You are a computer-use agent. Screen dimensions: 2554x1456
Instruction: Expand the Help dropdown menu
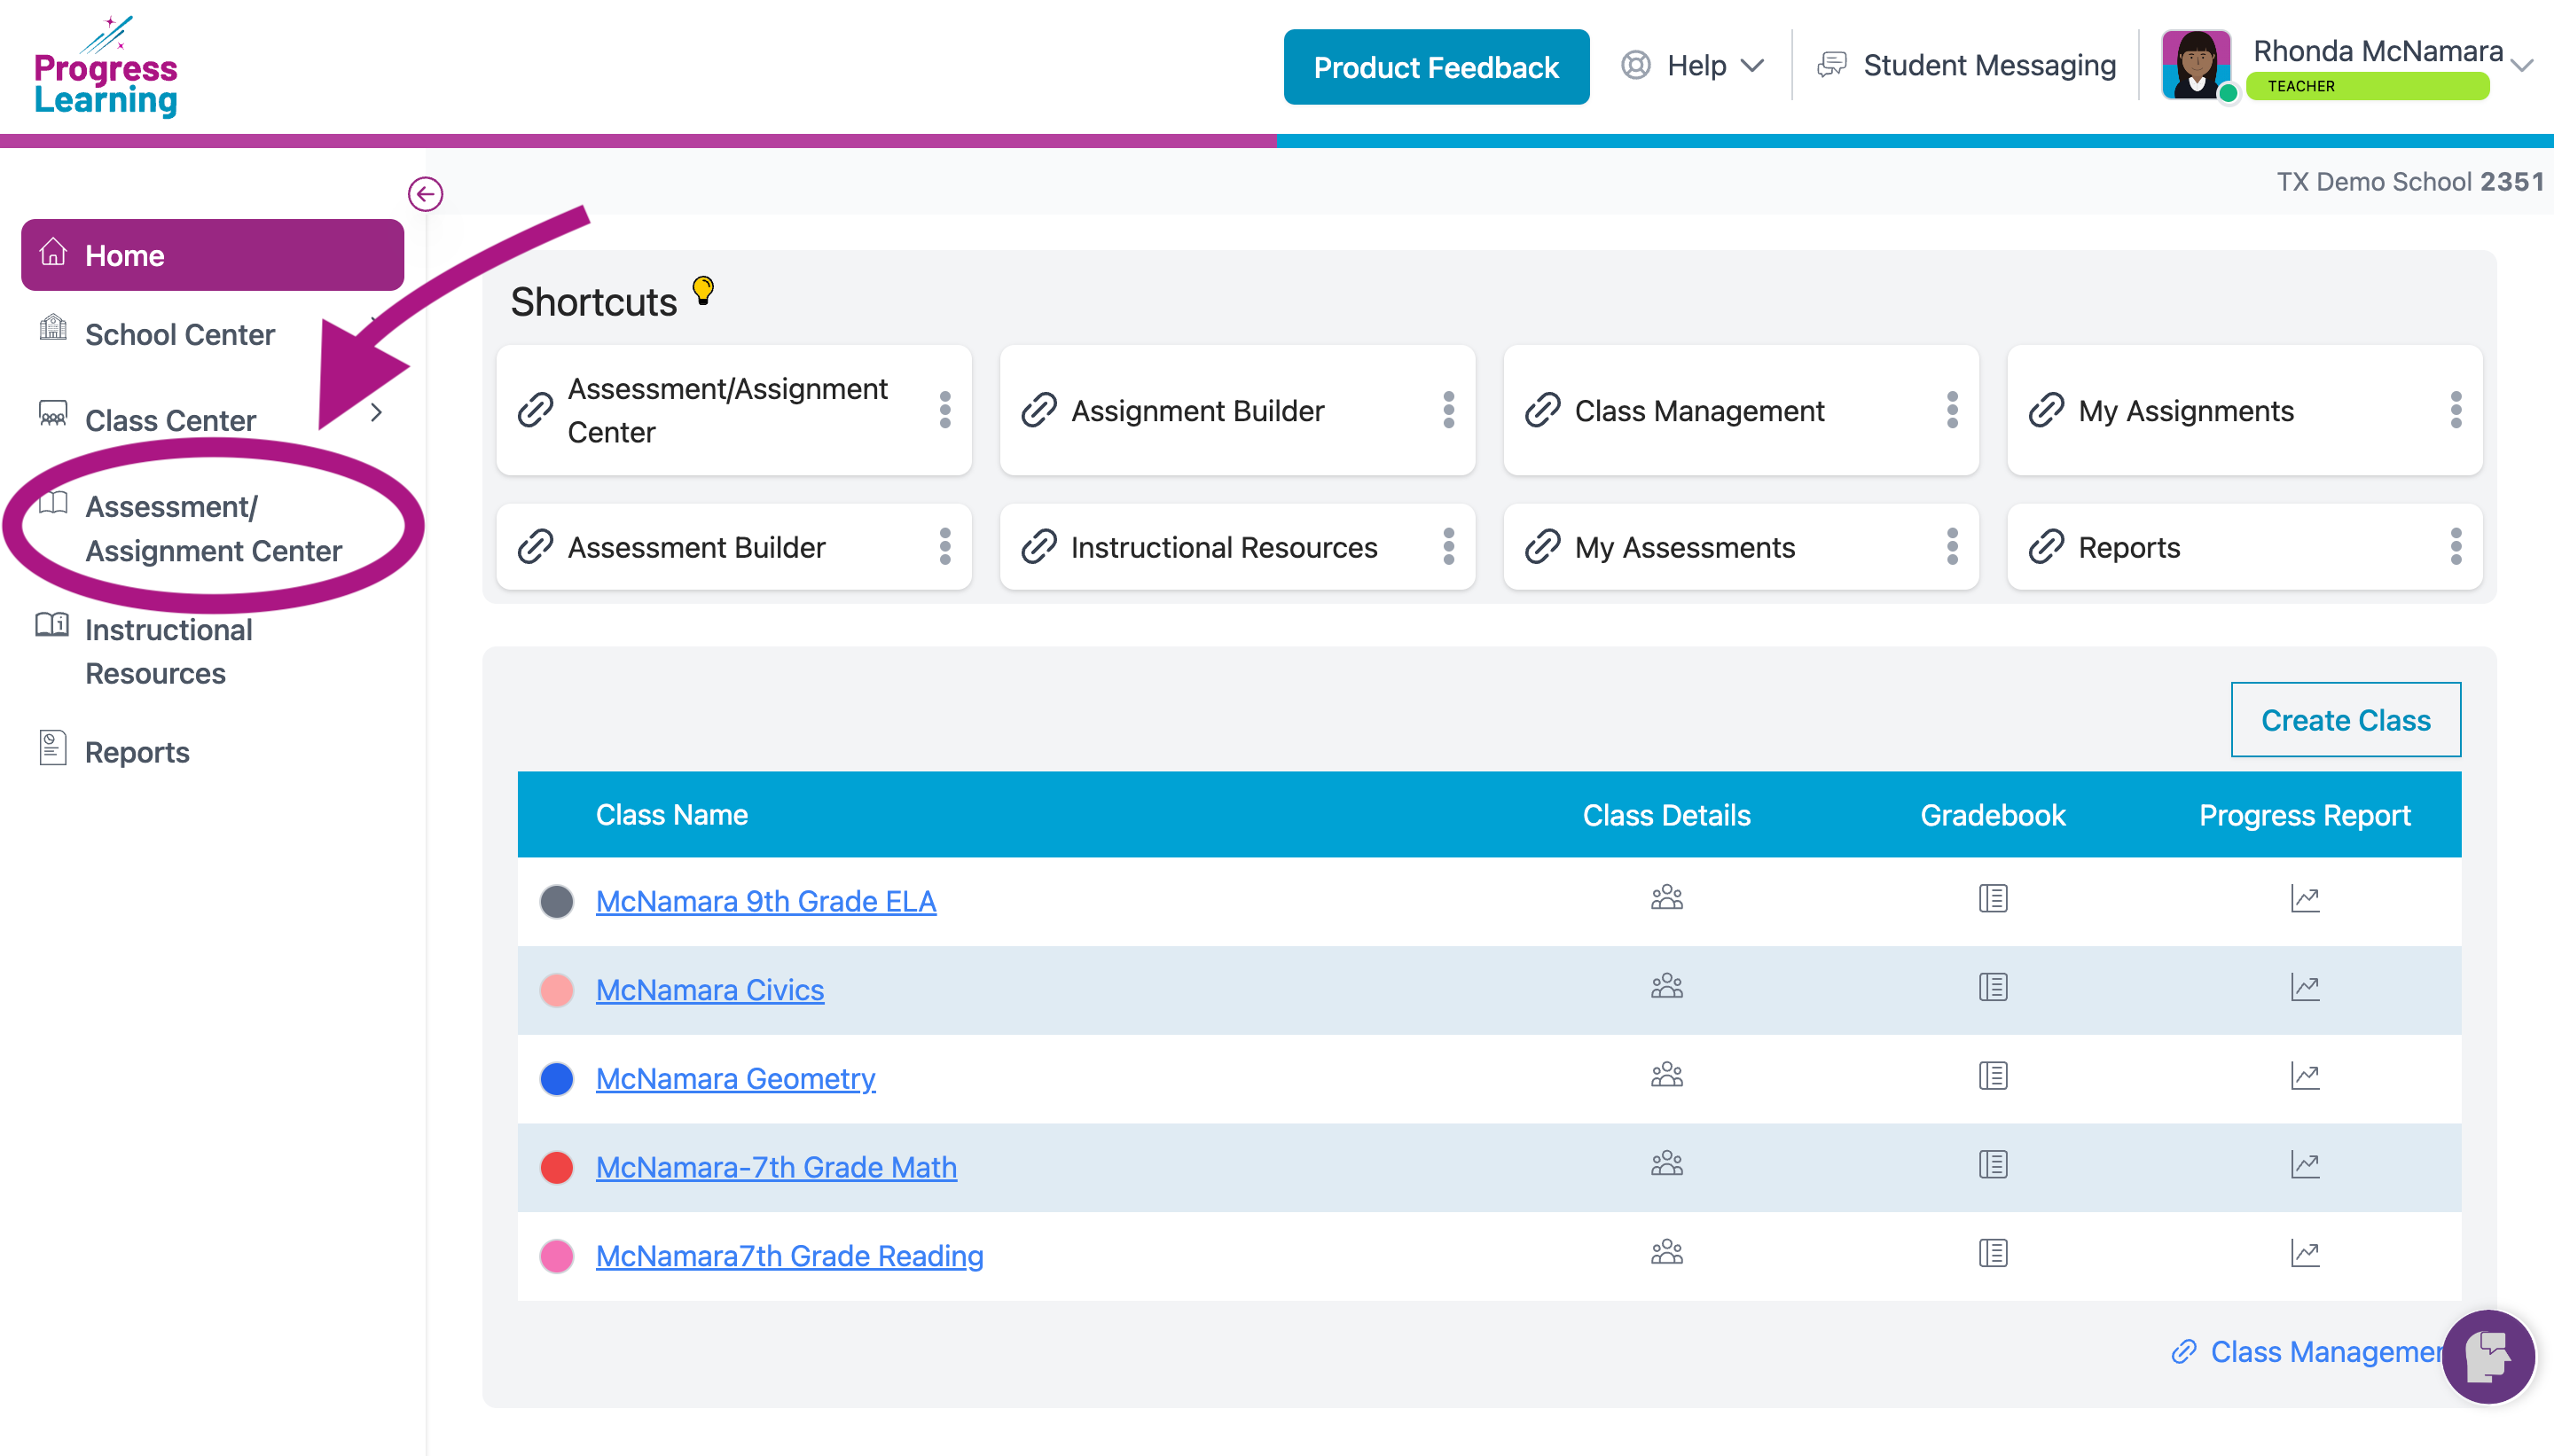pyautogui.click(x=1692, y=66)
